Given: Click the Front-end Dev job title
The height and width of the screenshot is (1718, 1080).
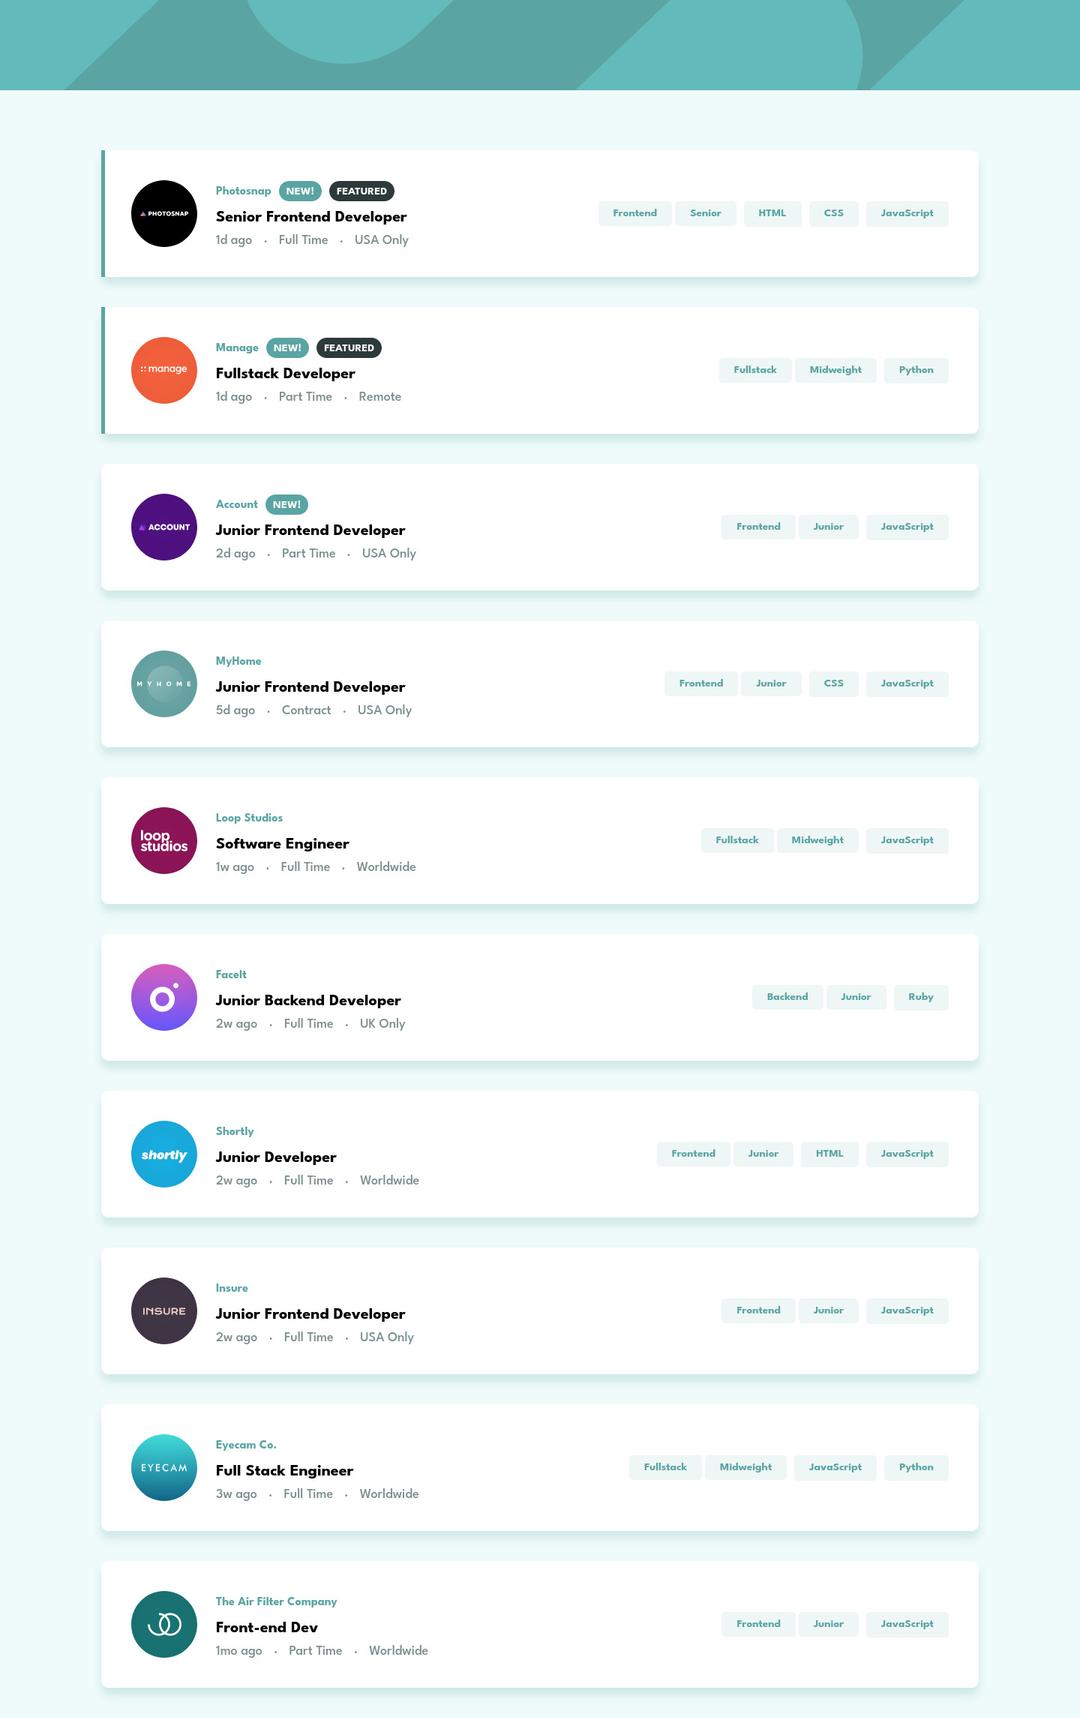Looking at the screenshot, I should click(266, 1628).
